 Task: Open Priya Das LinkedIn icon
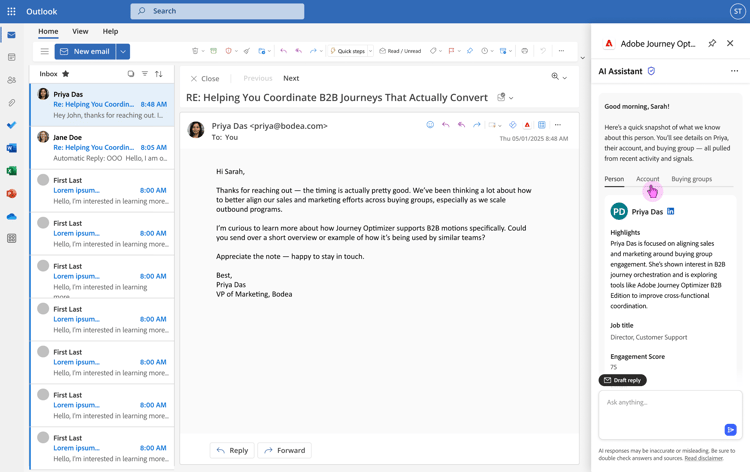671,211
